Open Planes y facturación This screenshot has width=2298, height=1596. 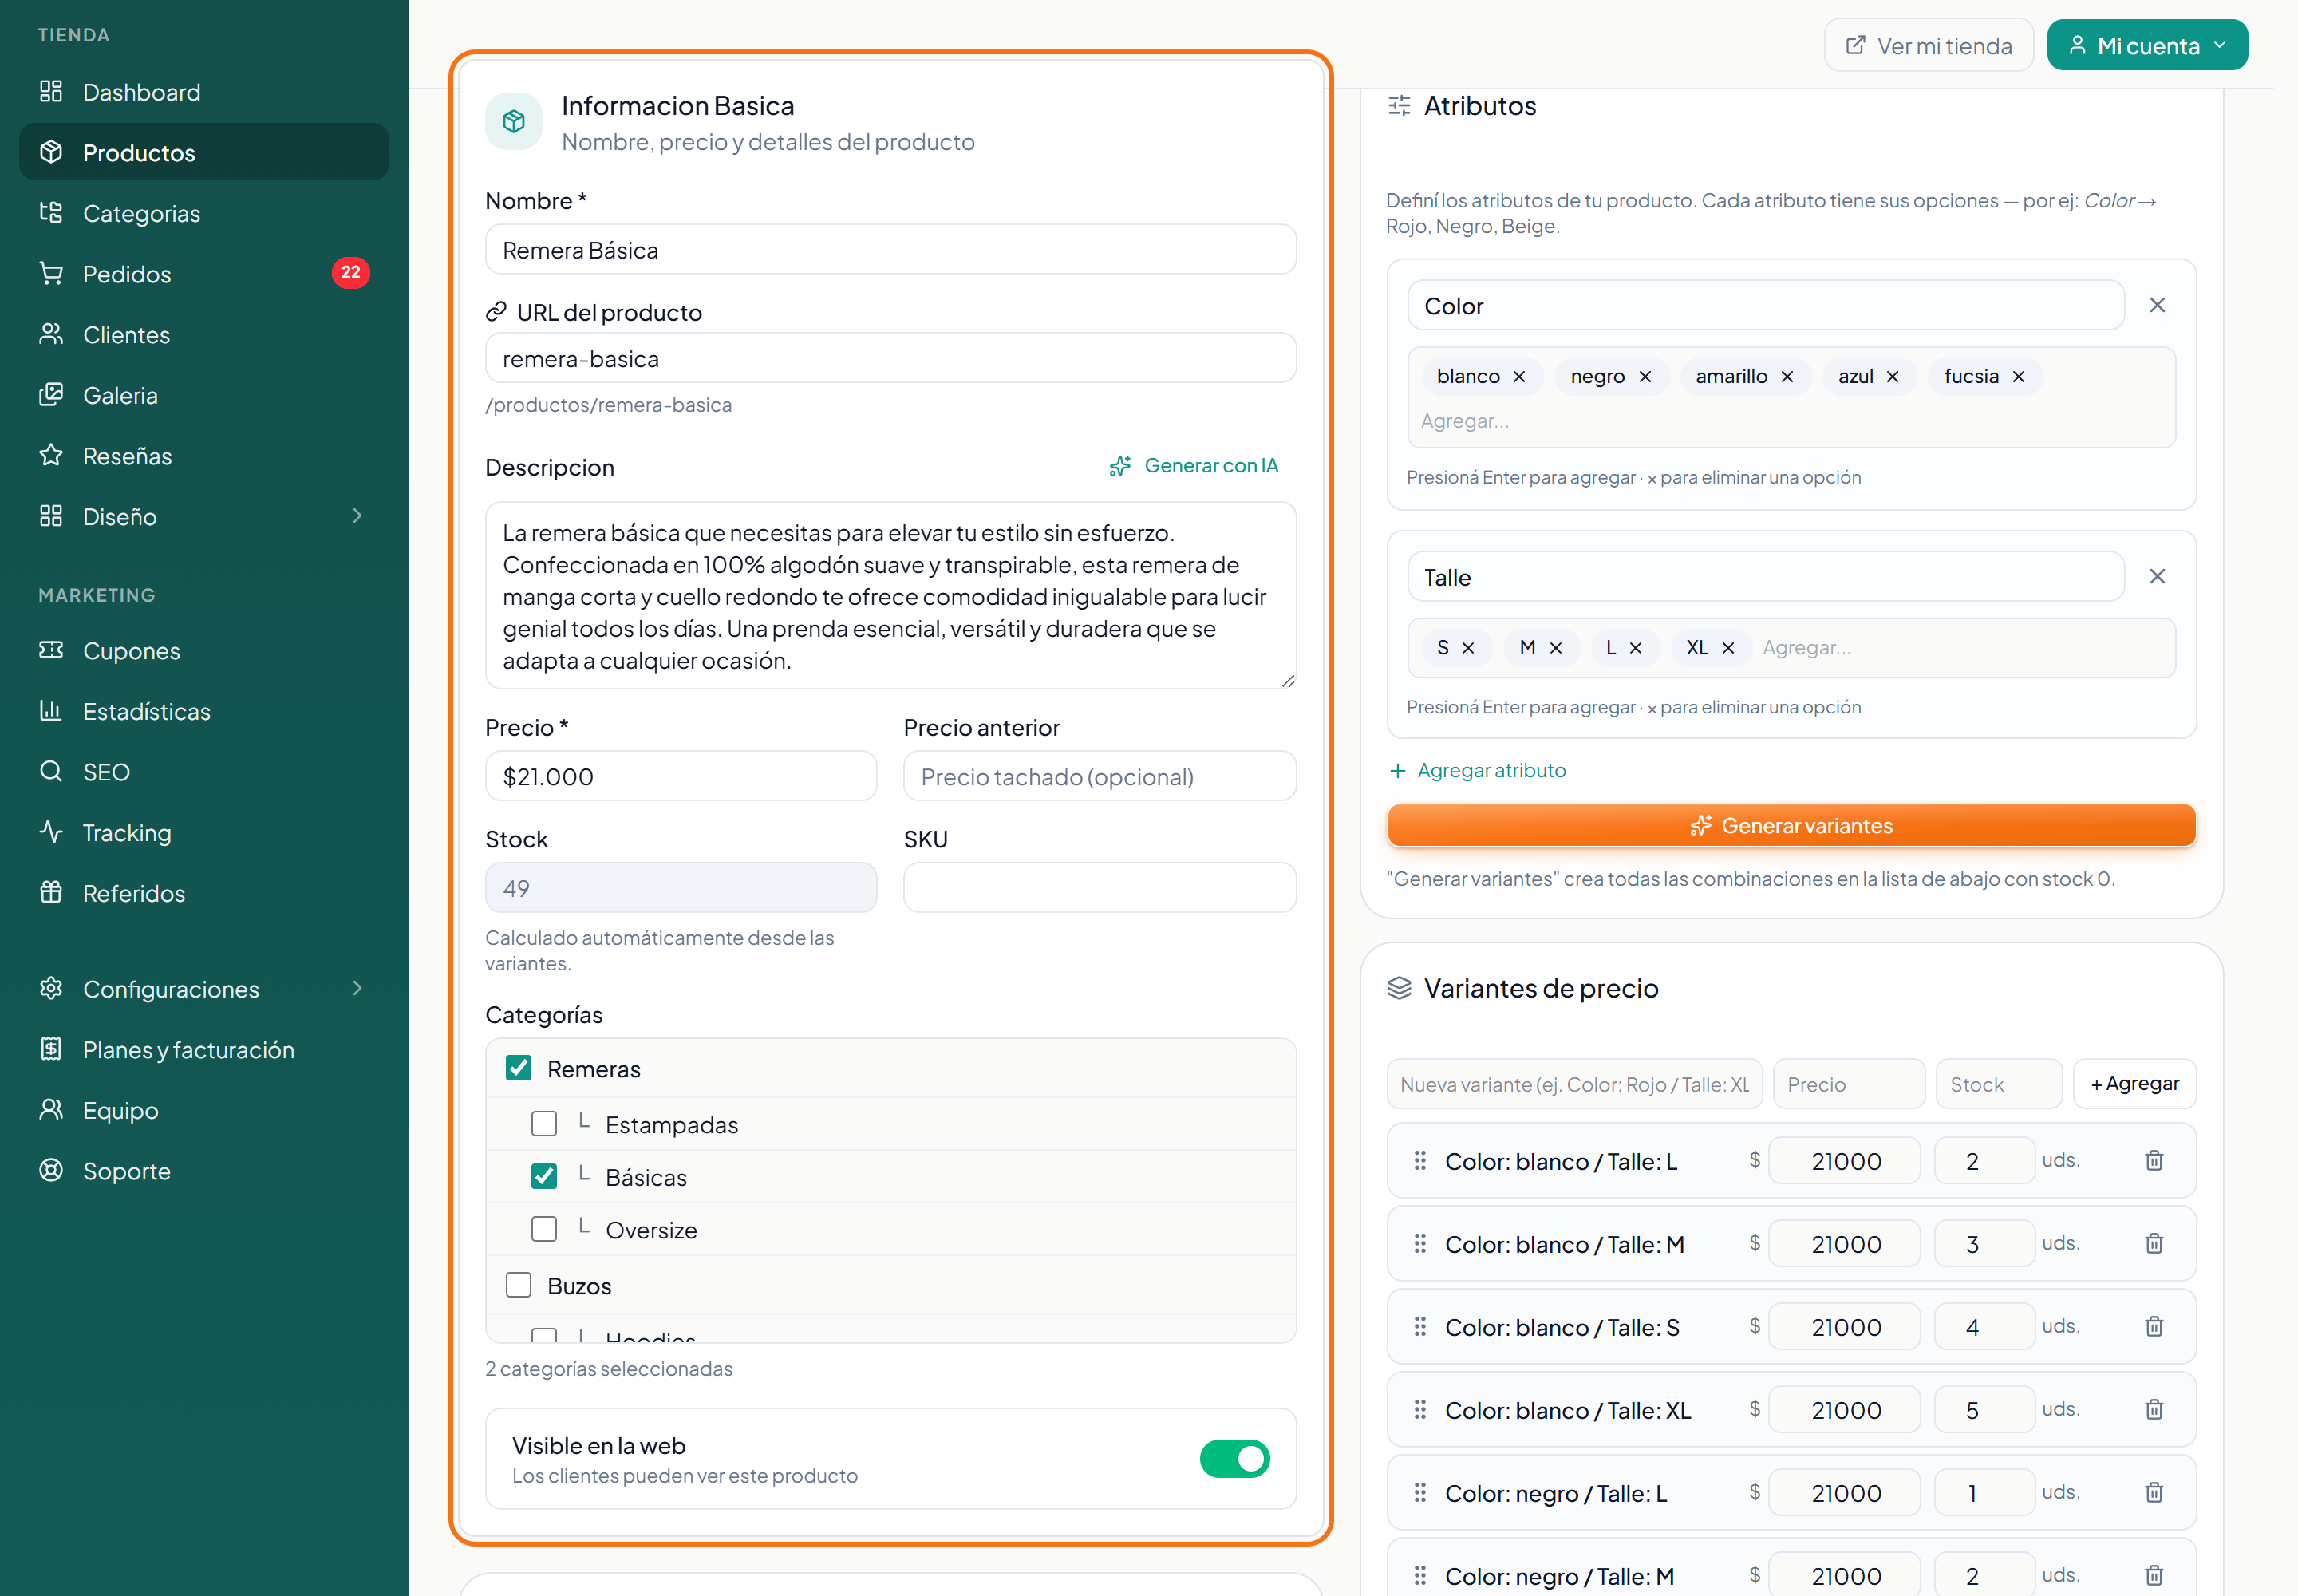(x=204, y=1050)
